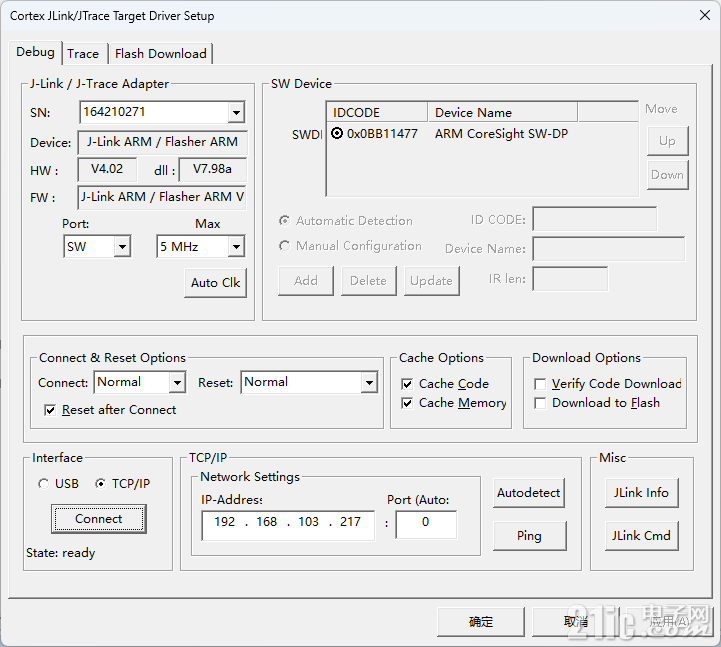Open JLink Cmd

point(641,536)
